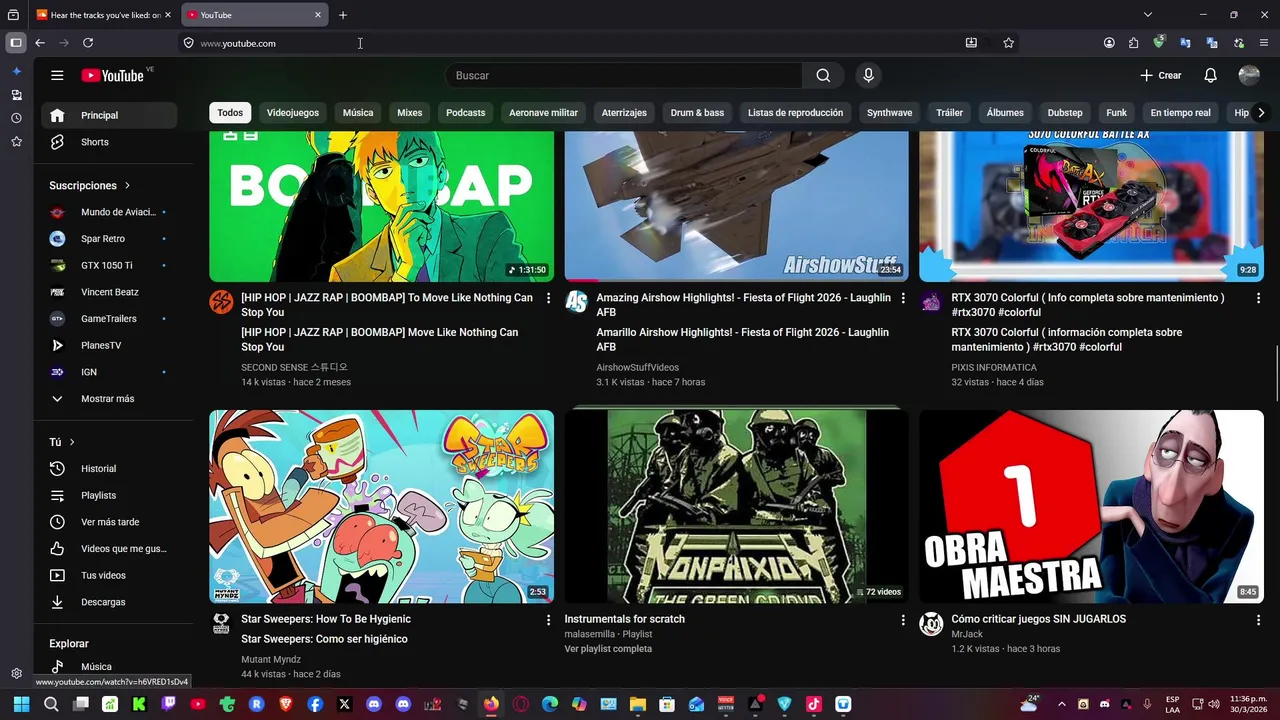Open the account avatar menu
Viewport: 1280px width, 720px height.
[x=1249, y=75]
